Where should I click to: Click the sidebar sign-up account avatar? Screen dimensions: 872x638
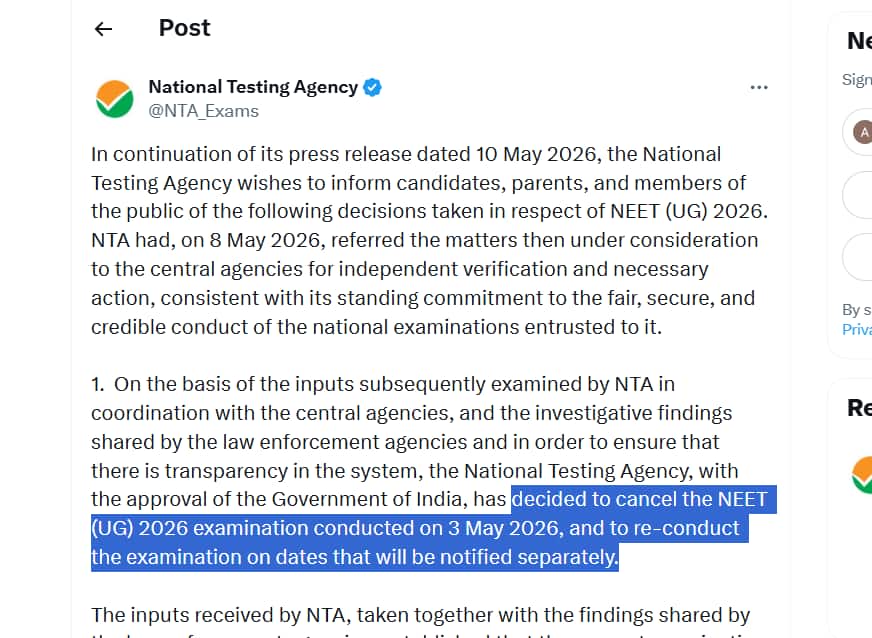863,132
